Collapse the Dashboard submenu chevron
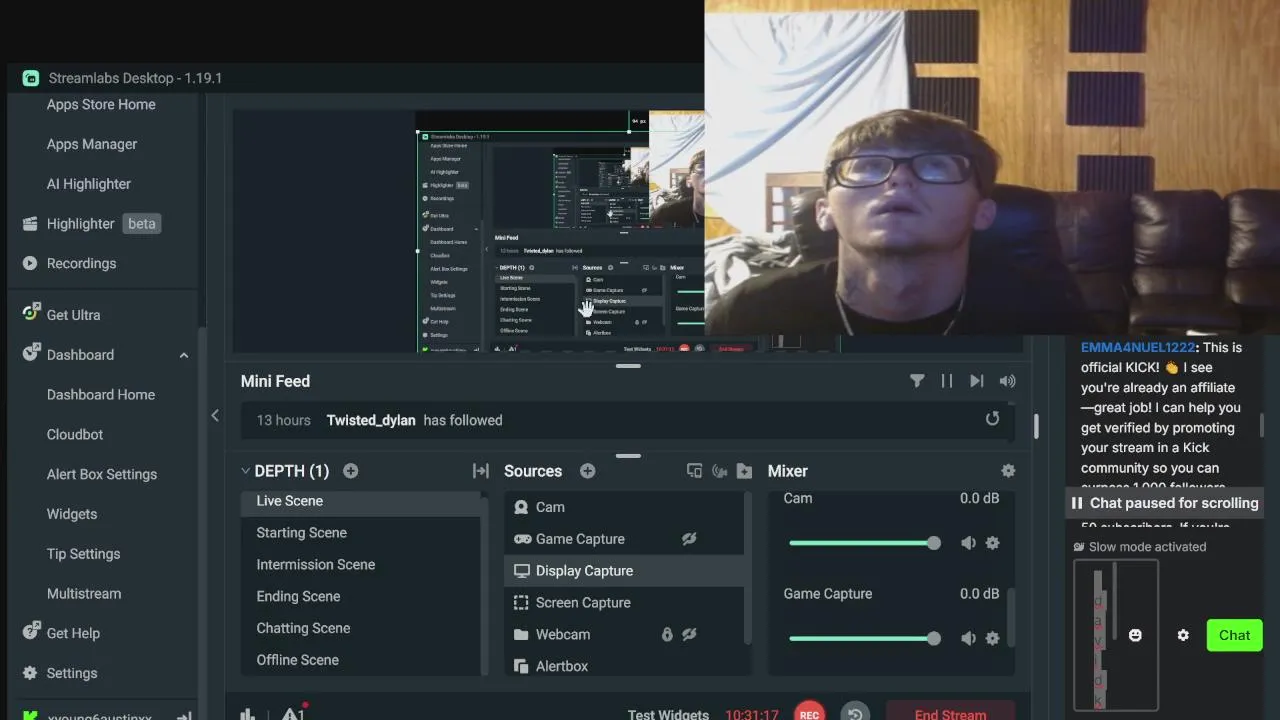 coord(184,355)
